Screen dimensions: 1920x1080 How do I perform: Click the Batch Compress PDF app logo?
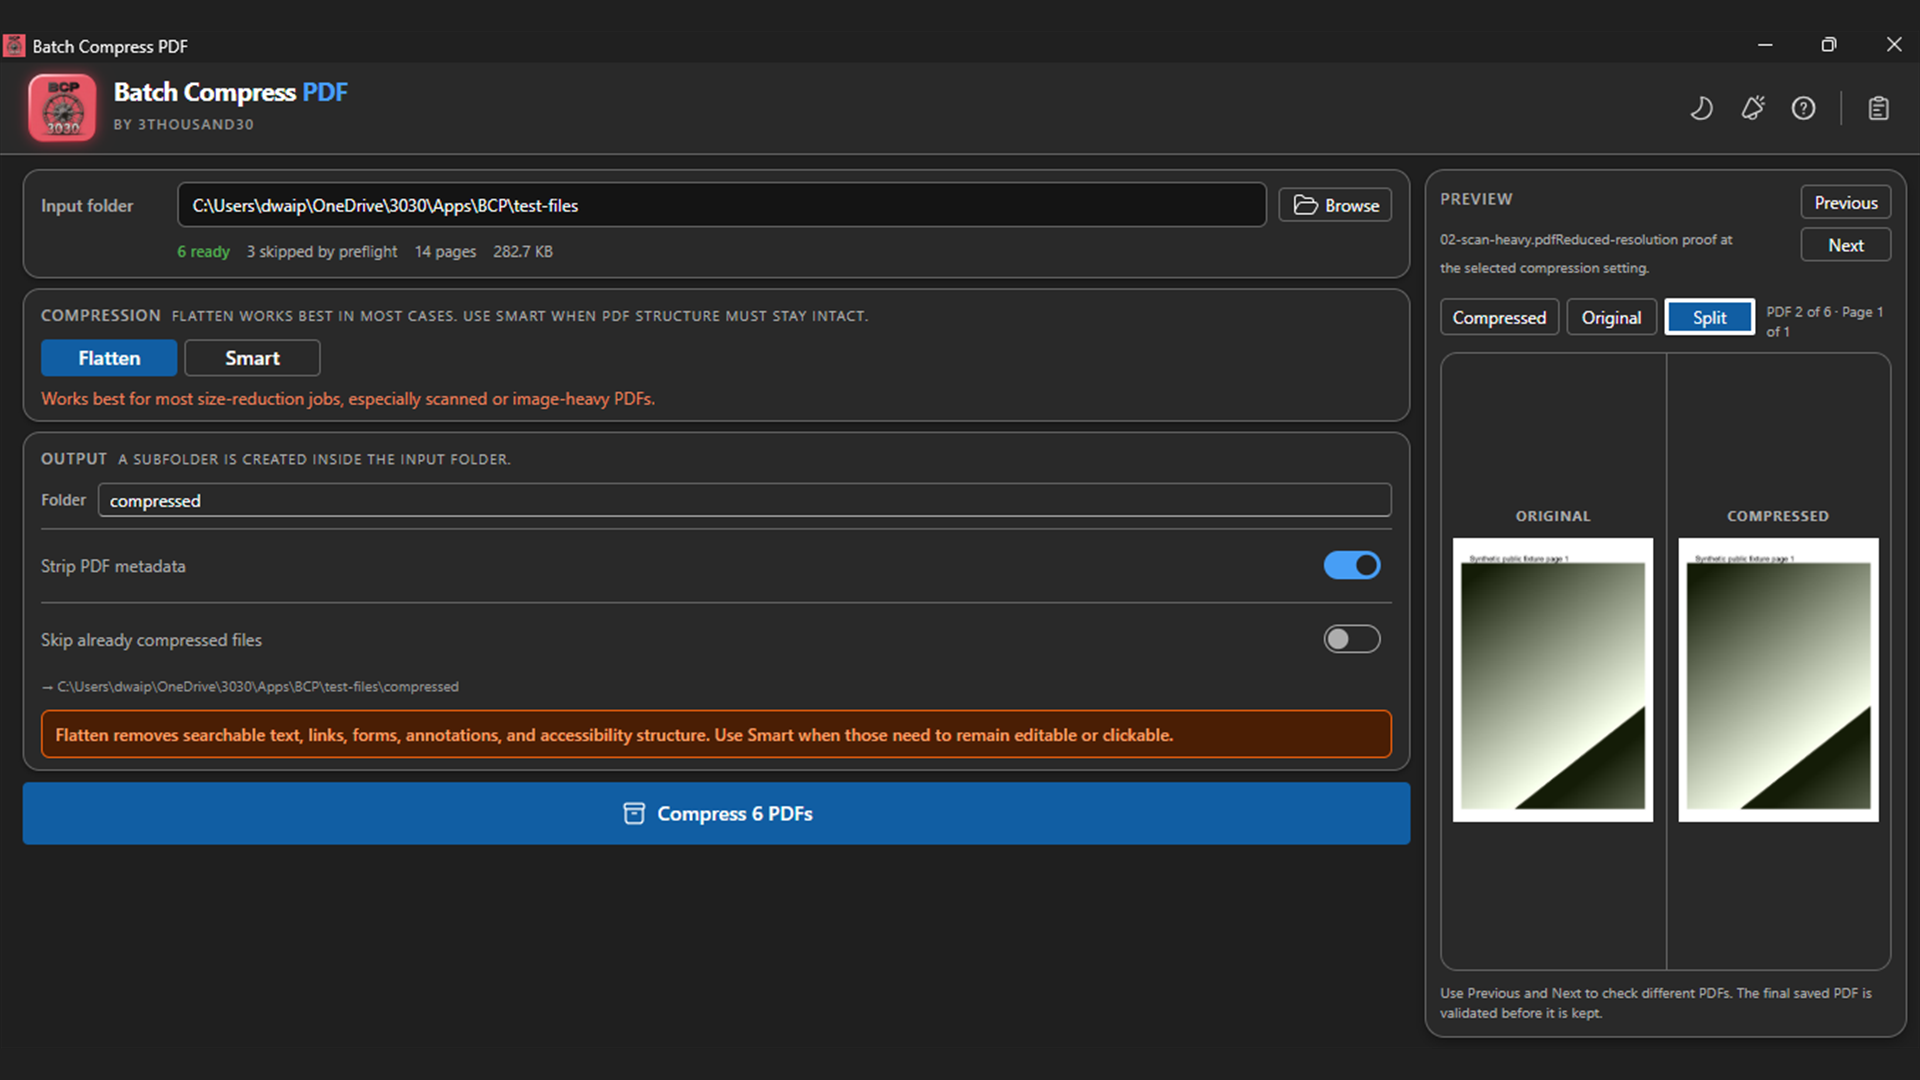pos(62,107)
